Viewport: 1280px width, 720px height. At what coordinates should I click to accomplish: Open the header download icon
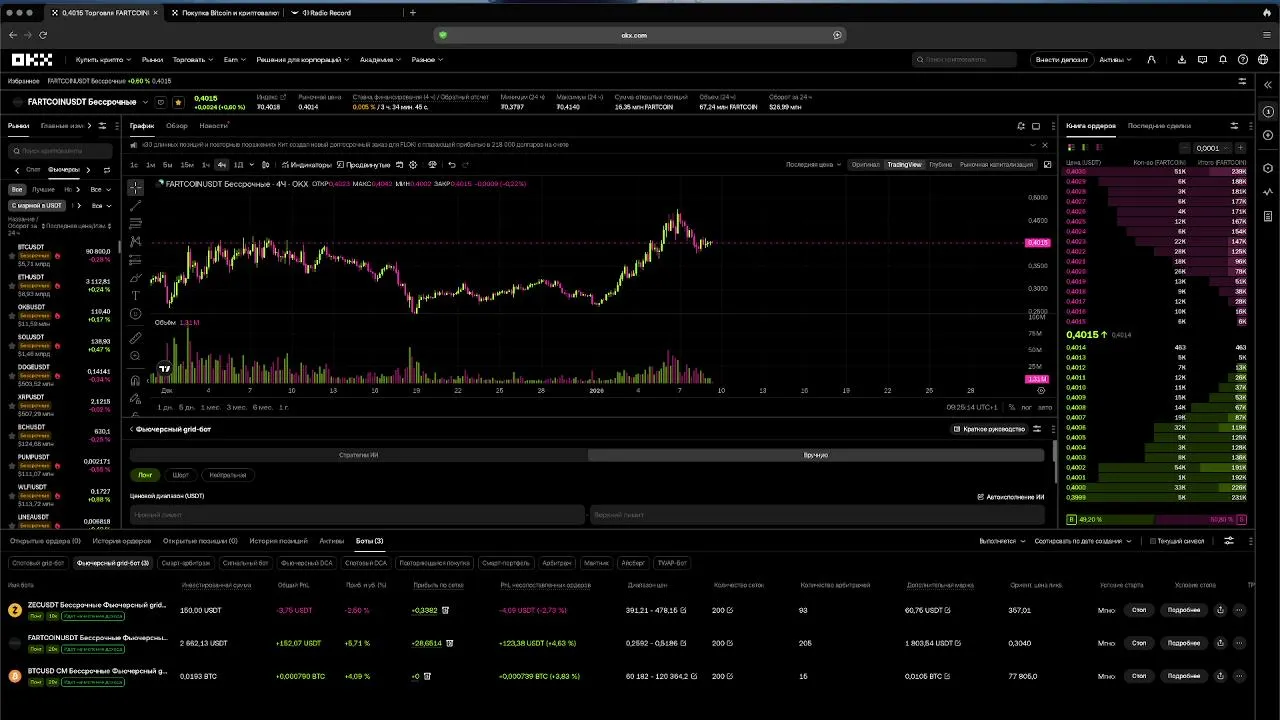tap(1182, 60)
